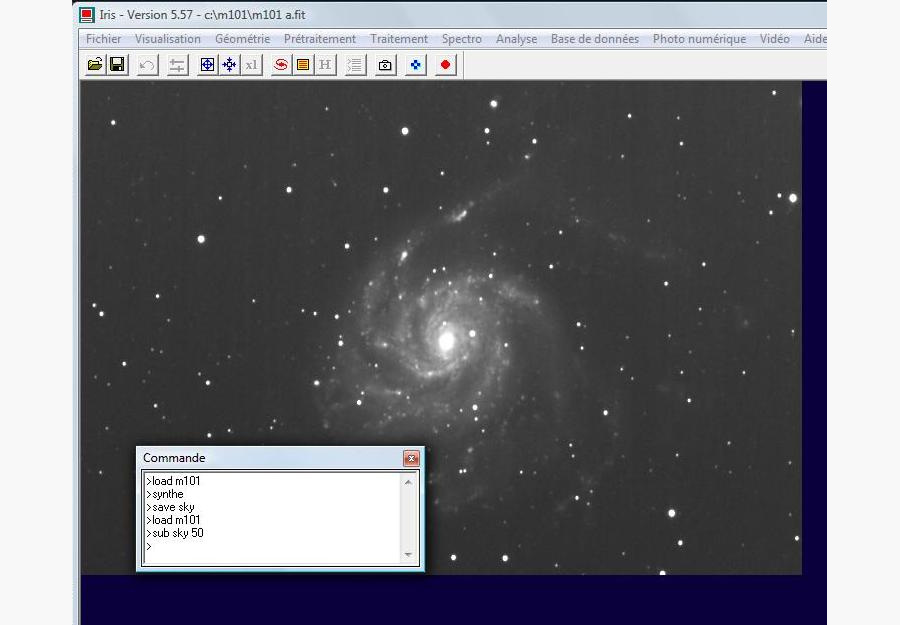Open the Géométrie menu

[x=242, y=39]
